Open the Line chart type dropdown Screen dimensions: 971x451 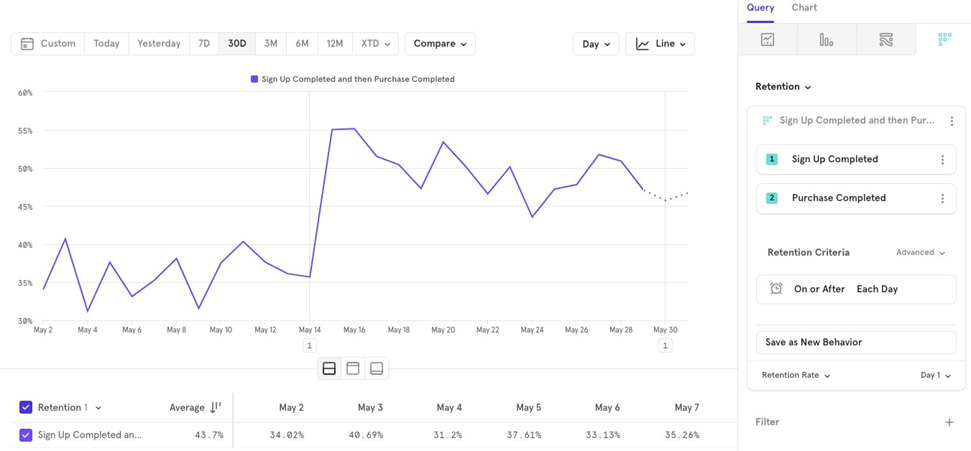pos(660,44)
